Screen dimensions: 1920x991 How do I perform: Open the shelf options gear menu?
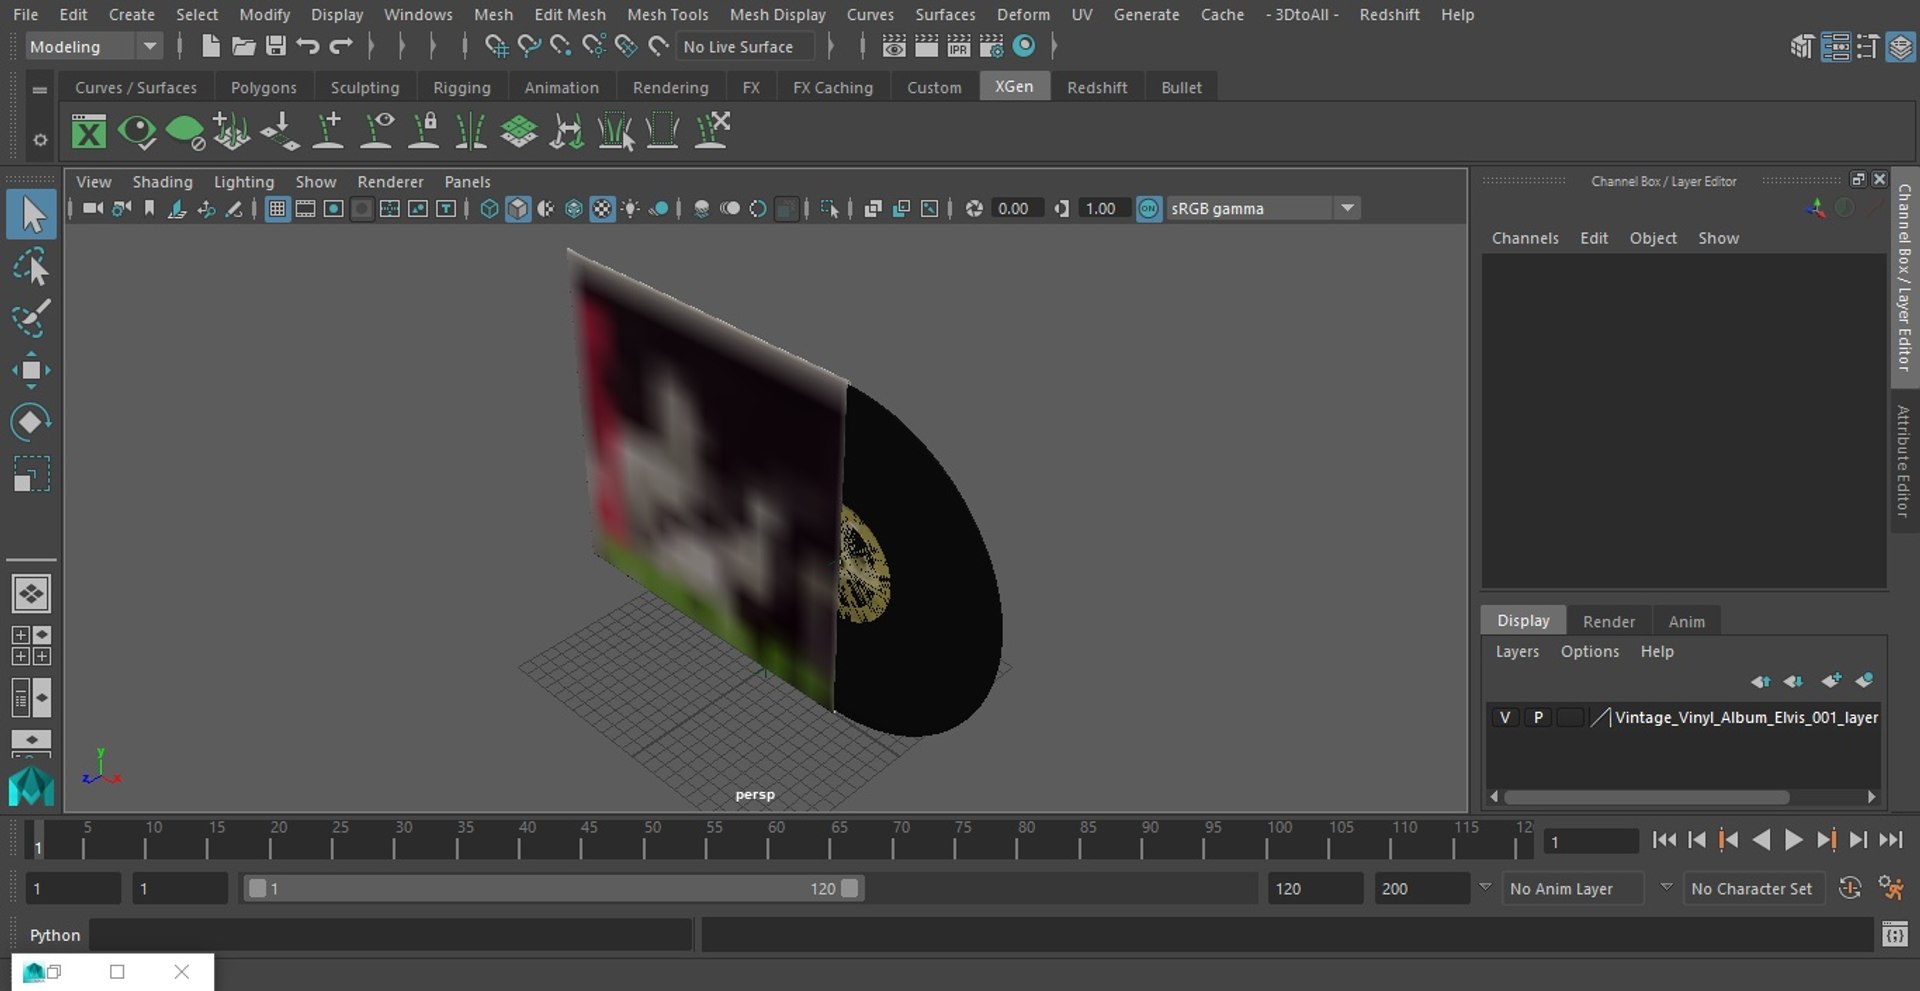40,140
